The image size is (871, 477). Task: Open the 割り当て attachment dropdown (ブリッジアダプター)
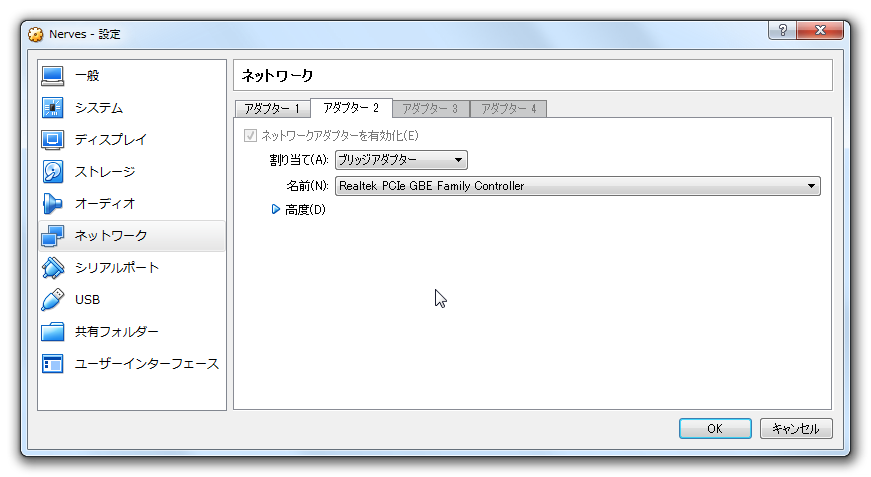click(401, 160)
